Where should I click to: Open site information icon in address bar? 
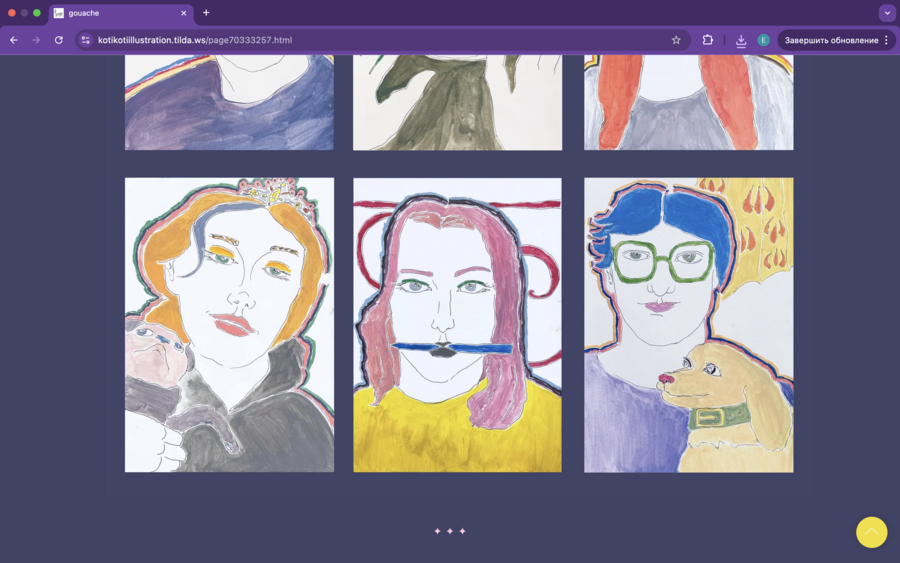[86, 40]
